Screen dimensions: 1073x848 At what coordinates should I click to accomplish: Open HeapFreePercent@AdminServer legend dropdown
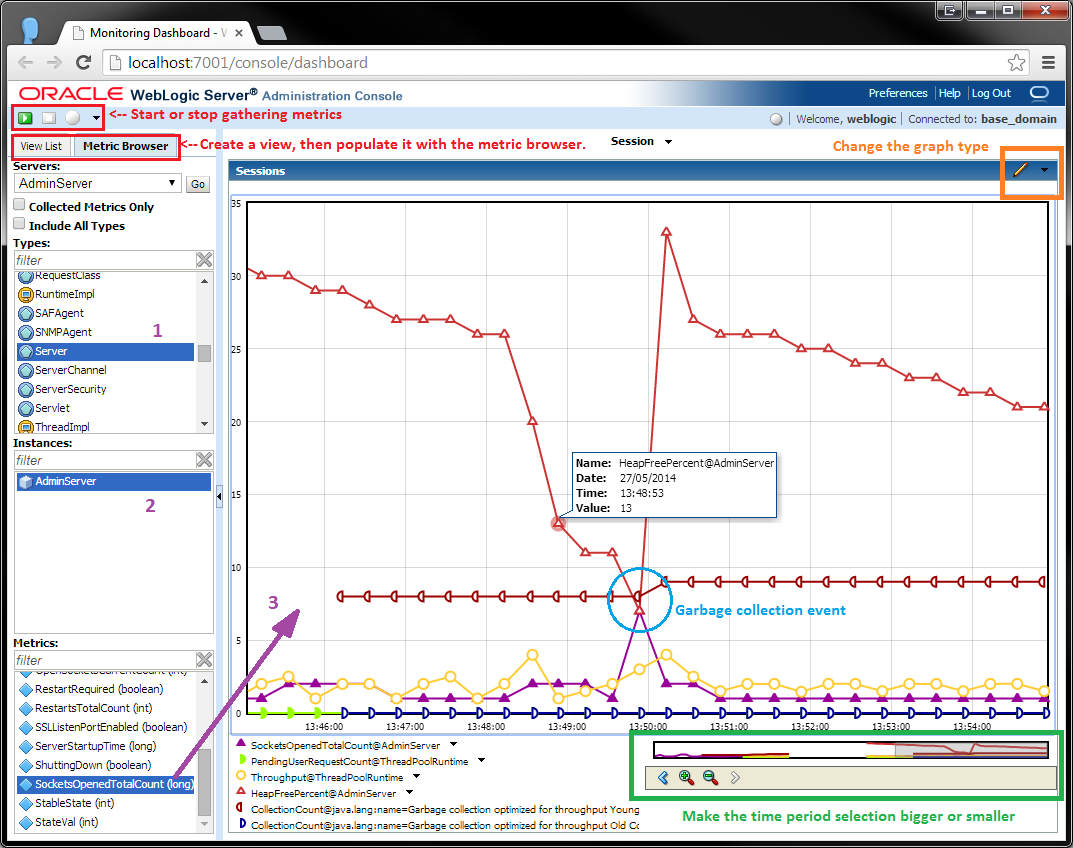409,793
